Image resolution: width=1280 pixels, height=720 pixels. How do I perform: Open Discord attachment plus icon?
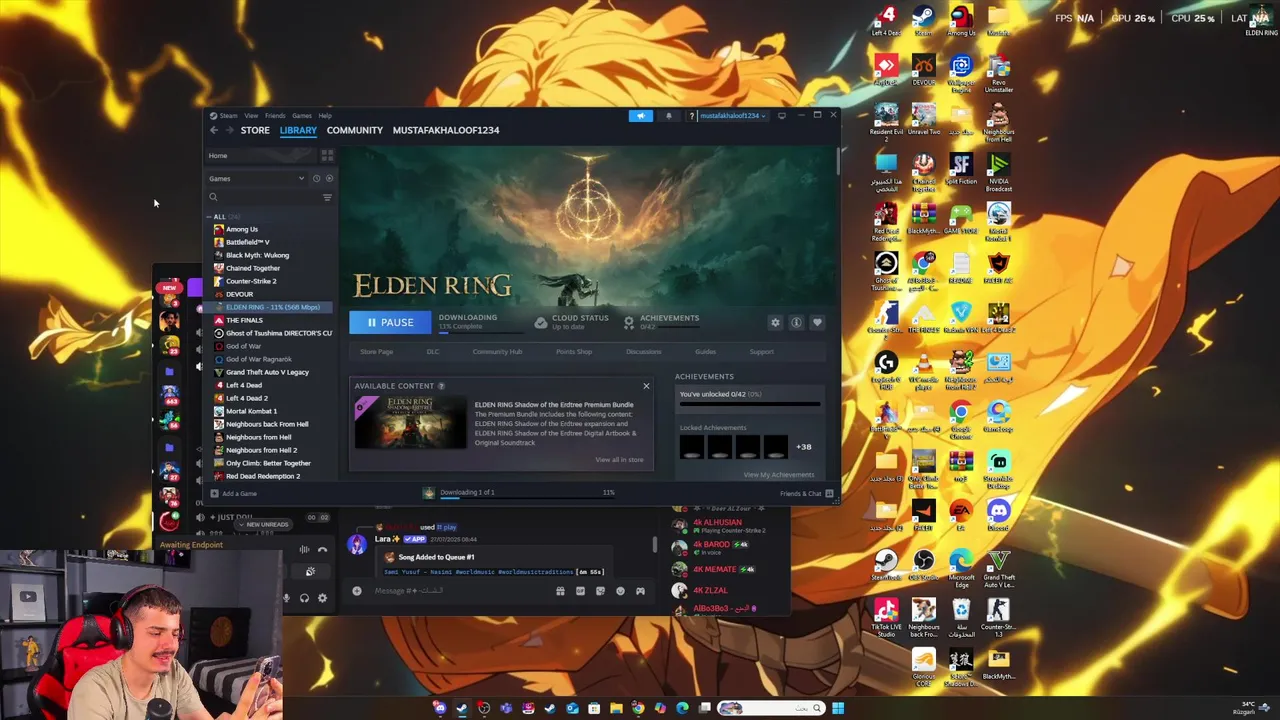point(357,591)
